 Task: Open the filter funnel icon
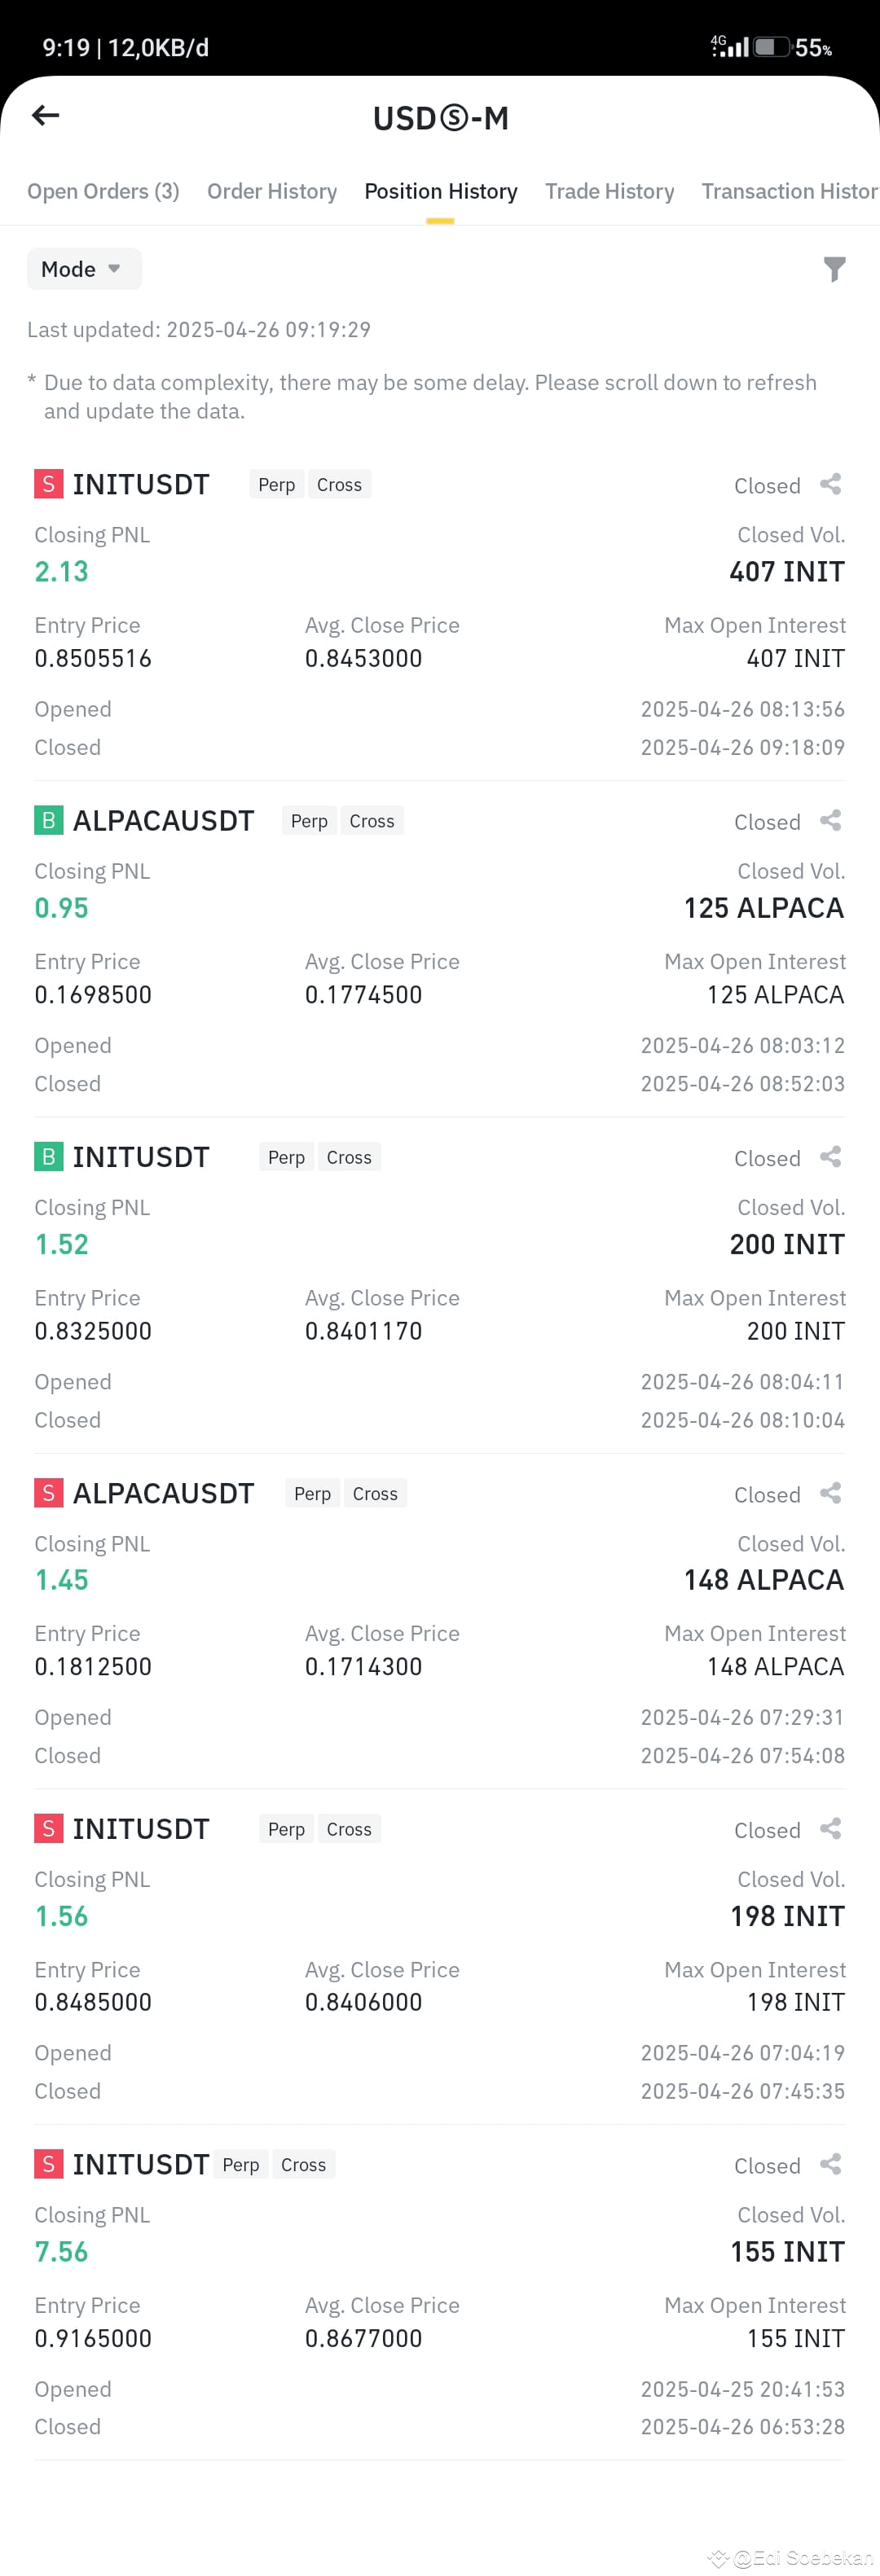(x=834, y=269)
